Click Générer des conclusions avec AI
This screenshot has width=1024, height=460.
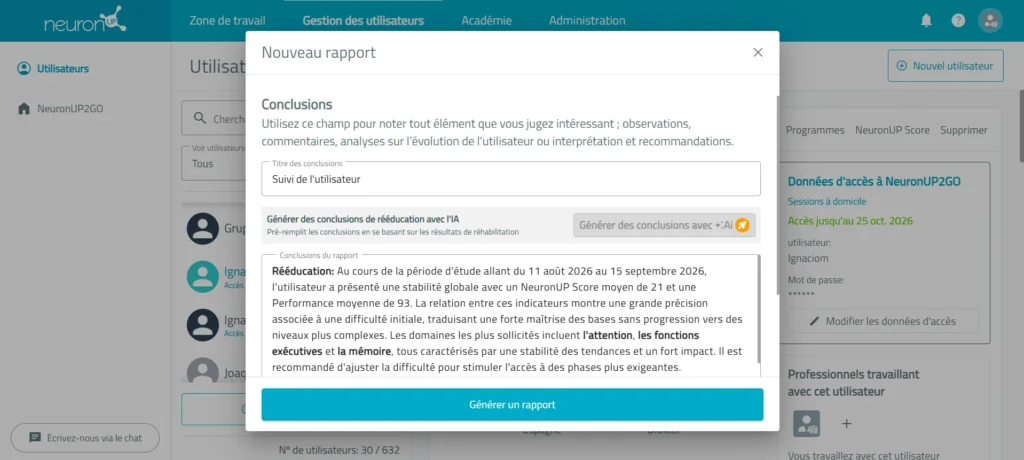tap(664, 225)
